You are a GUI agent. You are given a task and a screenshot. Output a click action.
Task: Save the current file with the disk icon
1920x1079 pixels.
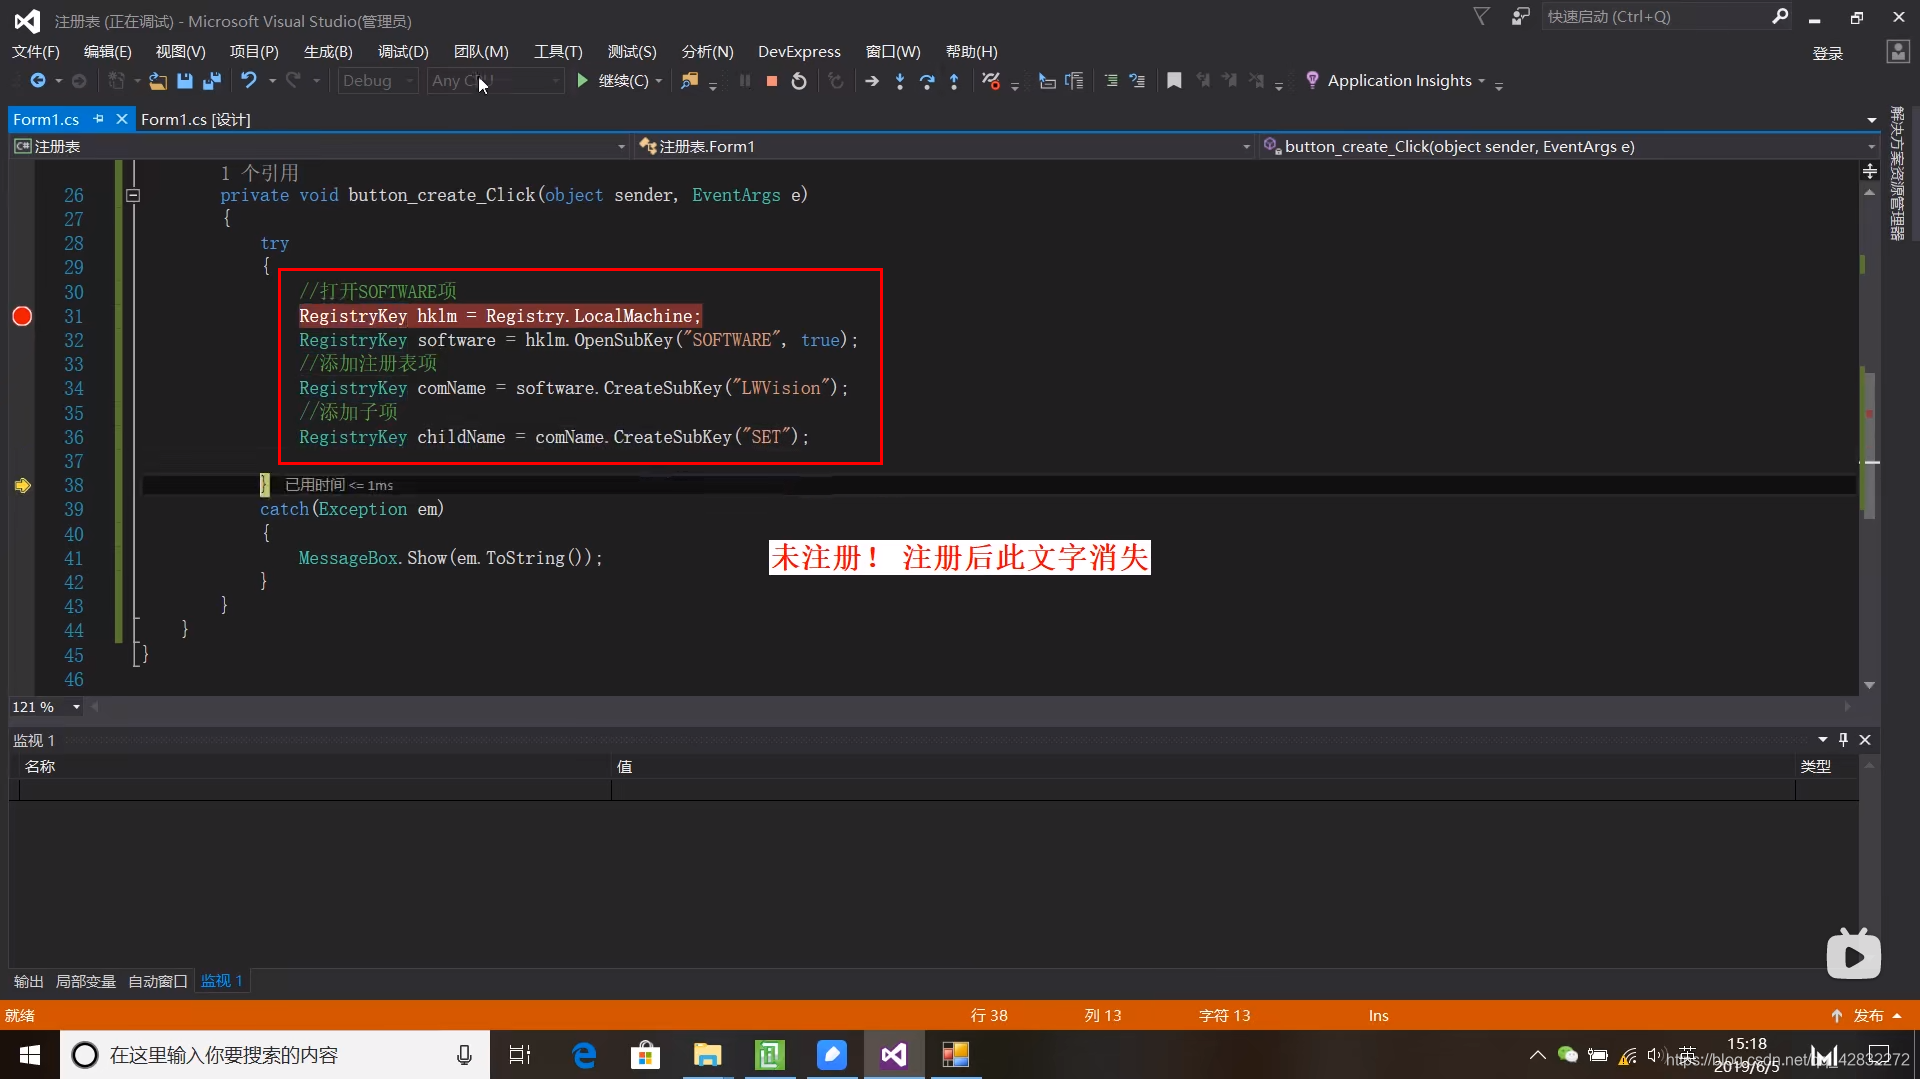pos(185,81)
